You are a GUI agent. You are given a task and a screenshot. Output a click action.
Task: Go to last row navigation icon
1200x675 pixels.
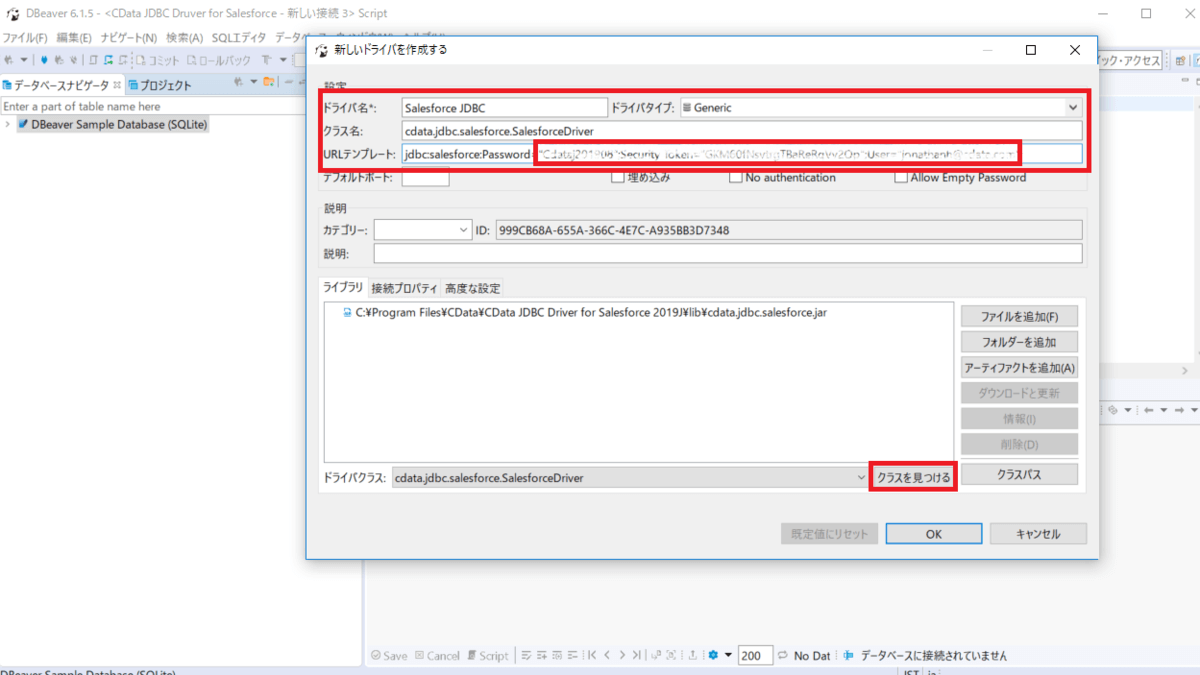(x=637, y=655)
